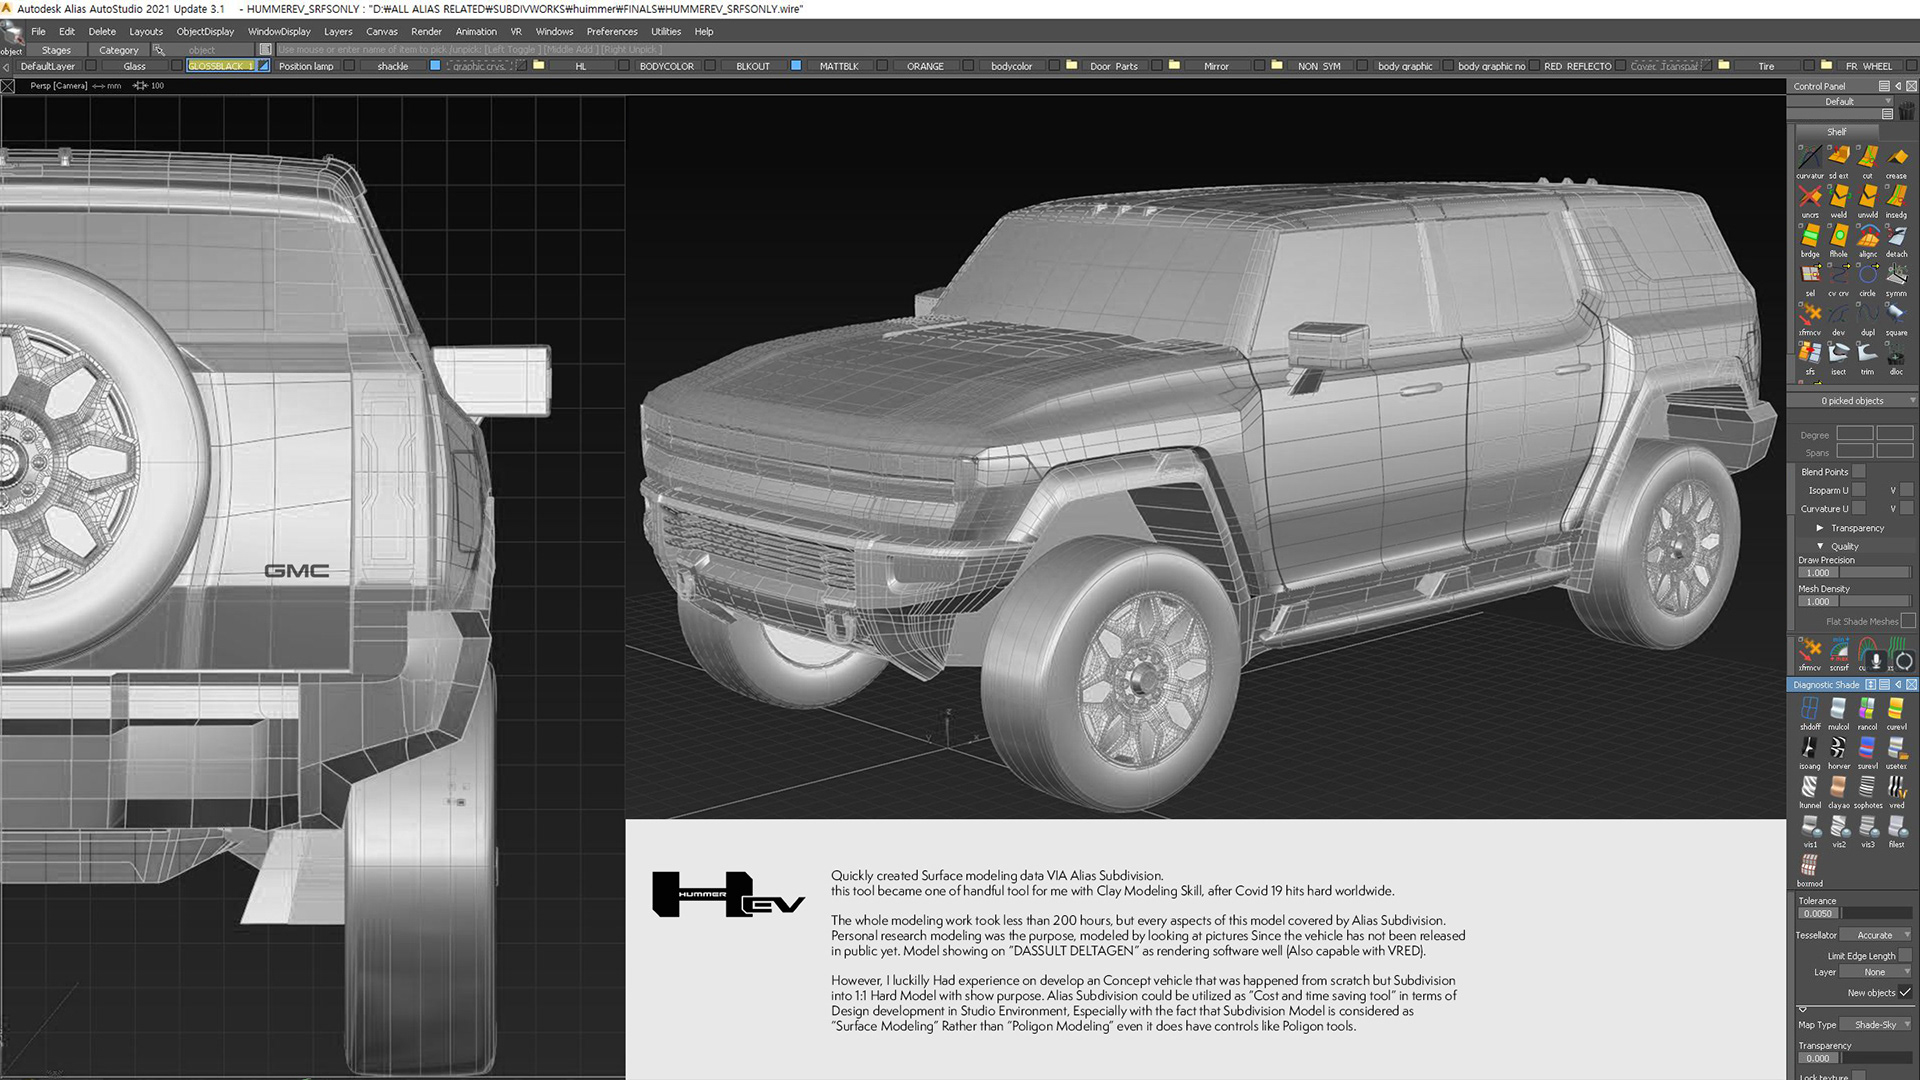Select the vred shading icon
The height and width of the screenshot is (1080, 1920).
1897,788
